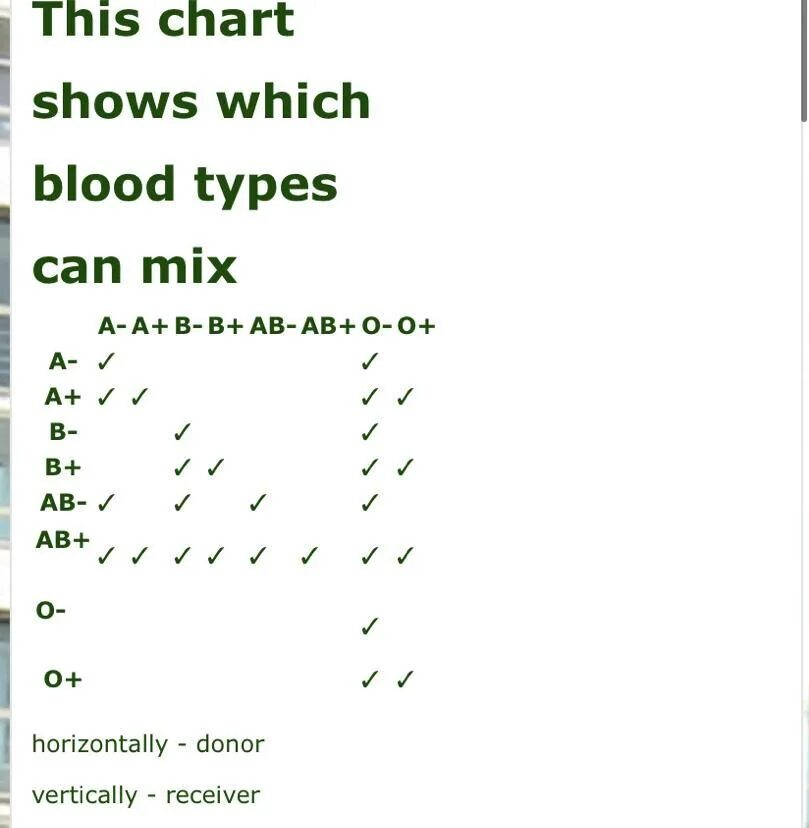
Task: Click the AB- row label
Action: (63, 503)
